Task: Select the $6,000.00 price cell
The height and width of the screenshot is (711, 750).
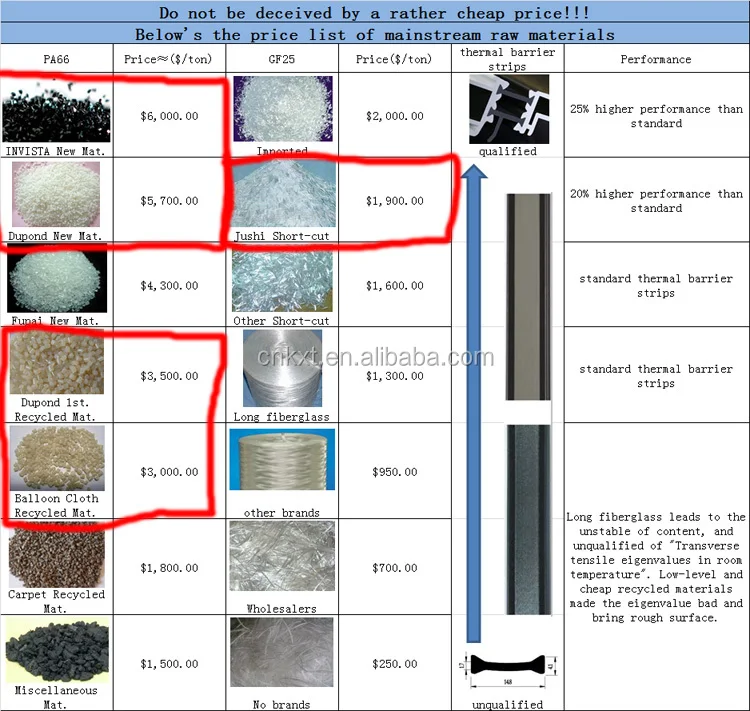Action: [169, 116]
